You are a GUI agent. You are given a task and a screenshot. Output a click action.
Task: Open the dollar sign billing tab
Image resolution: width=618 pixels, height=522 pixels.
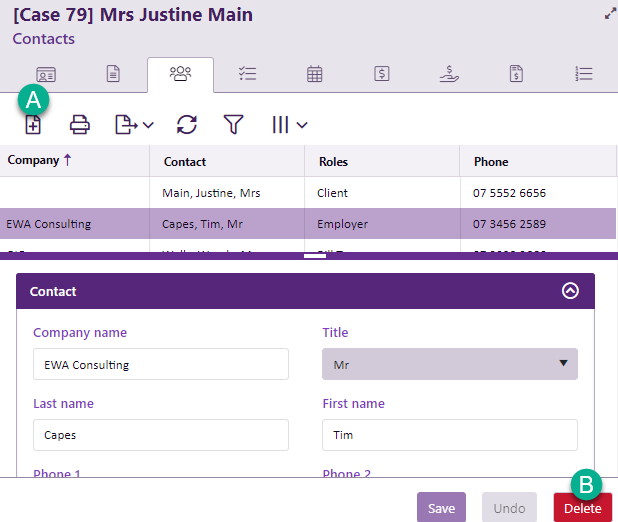[381, 74]
